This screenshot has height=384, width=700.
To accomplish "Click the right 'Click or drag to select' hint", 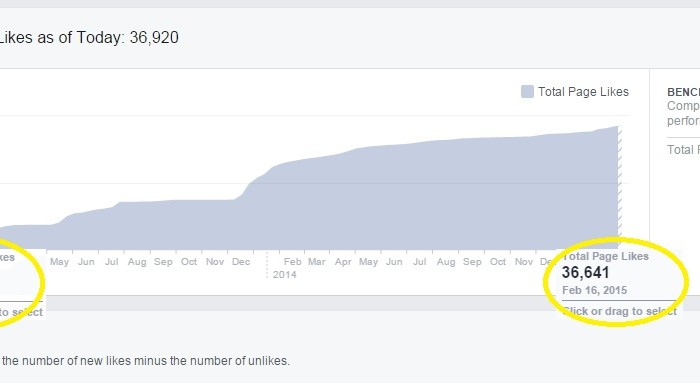I will tap(620, 311).
